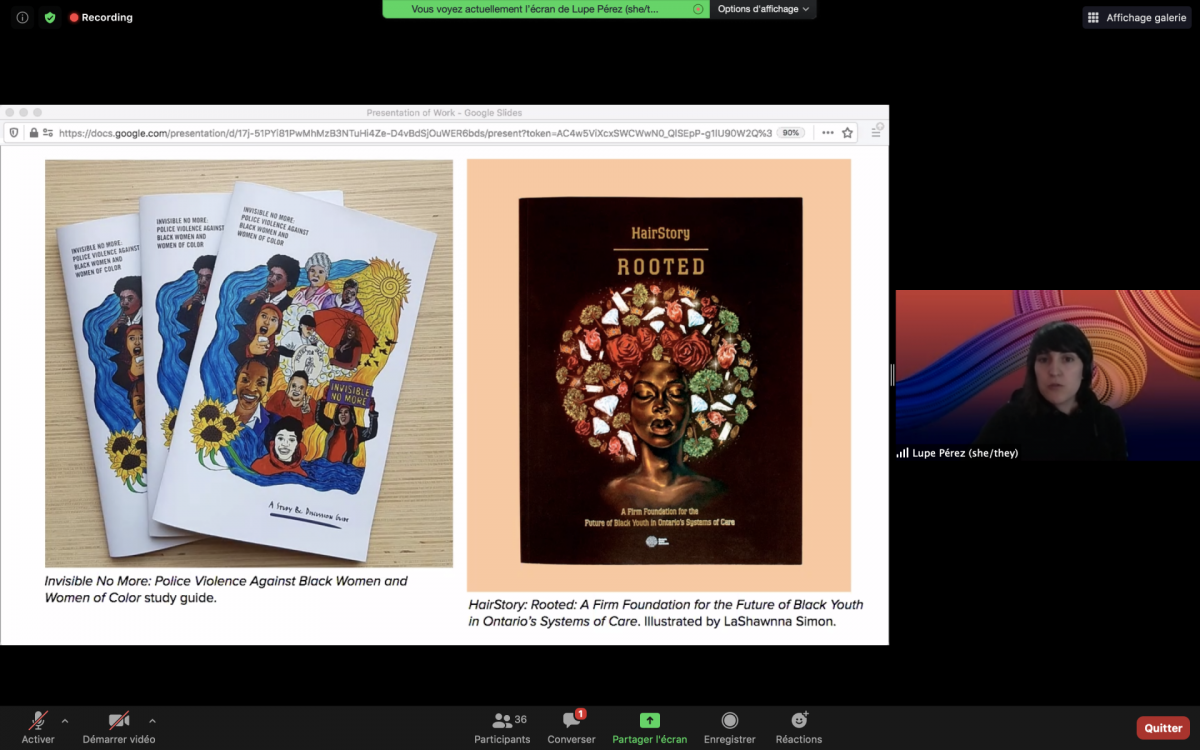Open the site permissions icon beside the padlock
The image size is (1200, 750).
click(48, 132)
